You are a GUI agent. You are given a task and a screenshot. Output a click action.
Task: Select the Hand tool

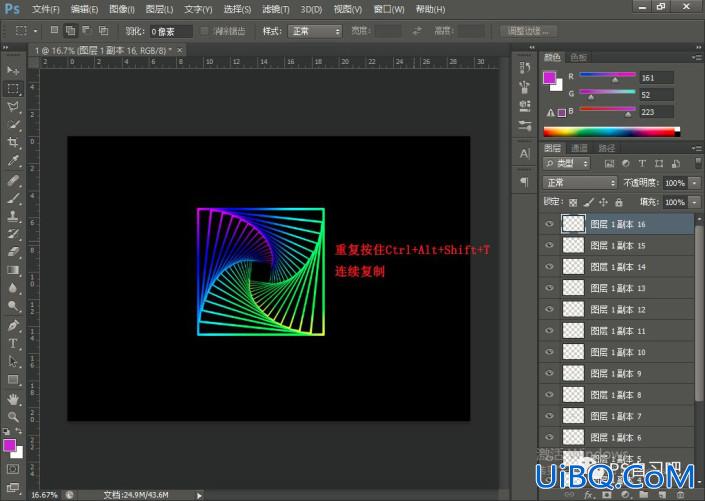13,399
